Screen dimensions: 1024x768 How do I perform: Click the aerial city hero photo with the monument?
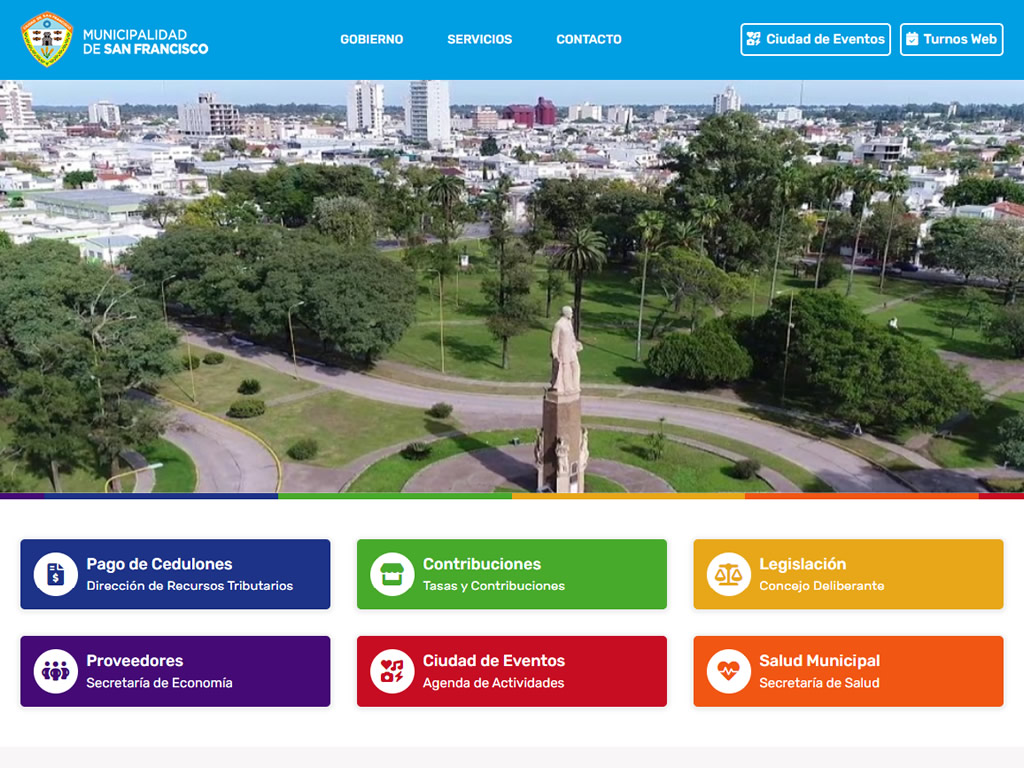(x=512, y=280)
